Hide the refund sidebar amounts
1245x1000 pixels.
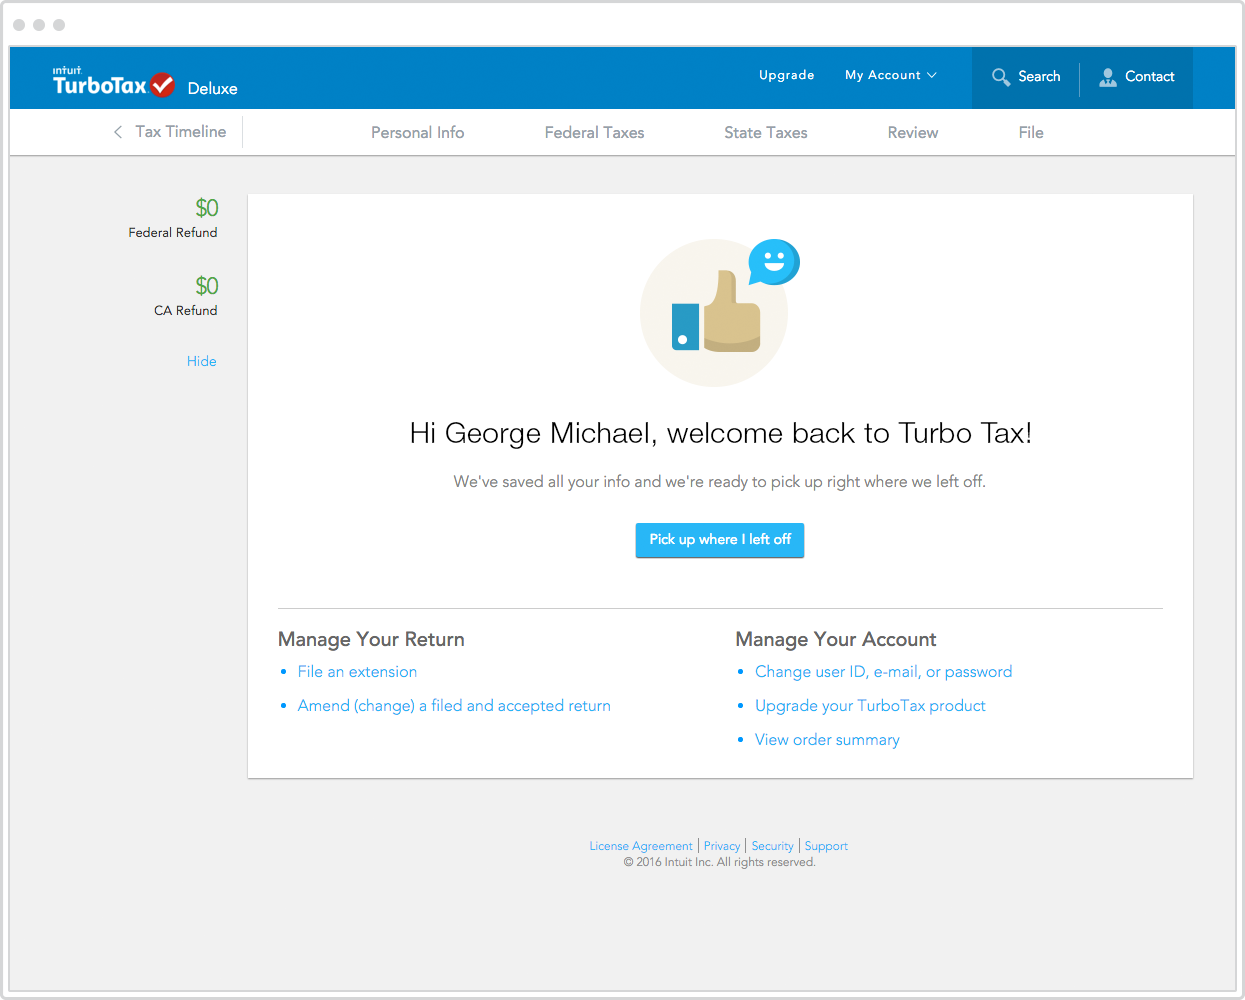(x=202, y=361)
